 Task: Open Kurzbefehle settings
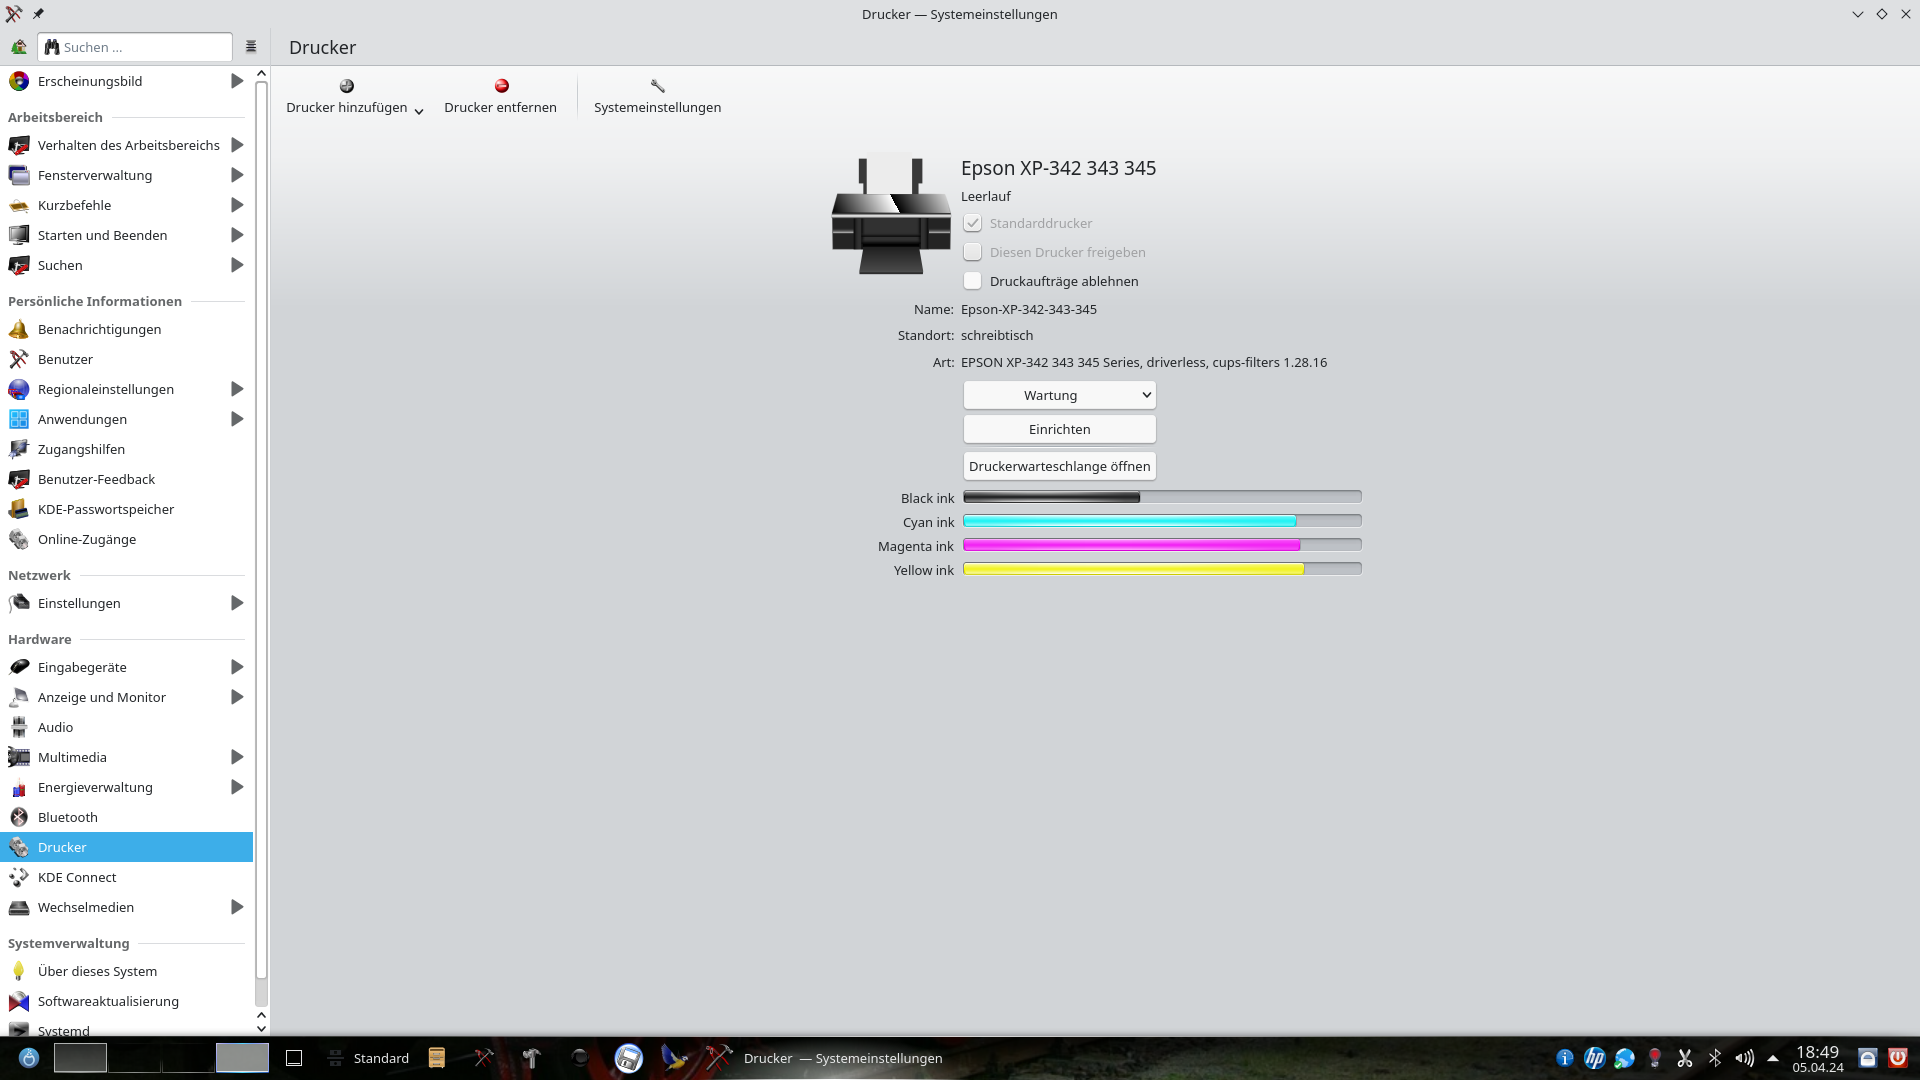click(x=127, y=205)
